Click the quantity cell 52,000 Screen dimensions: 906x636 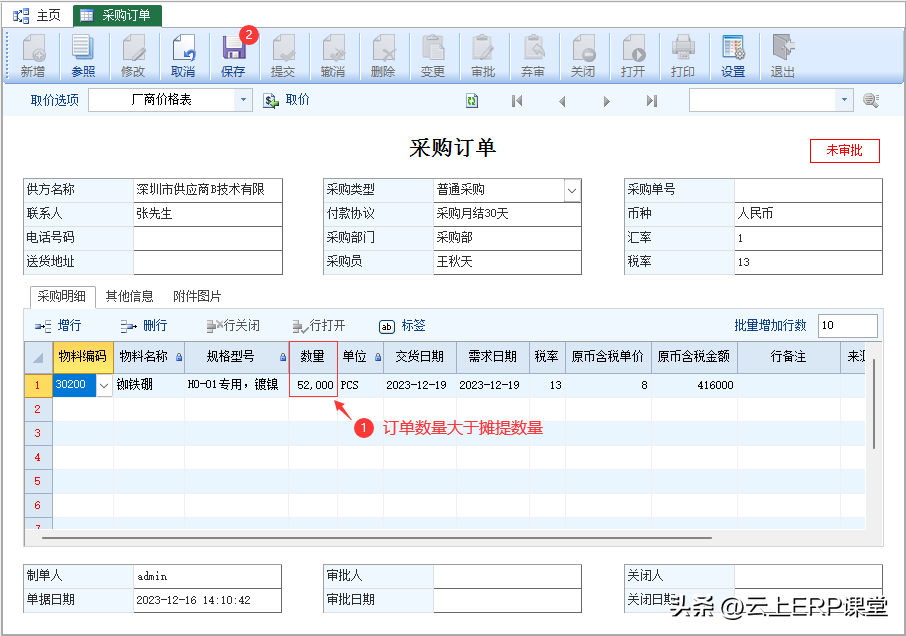tap(313, 385)
